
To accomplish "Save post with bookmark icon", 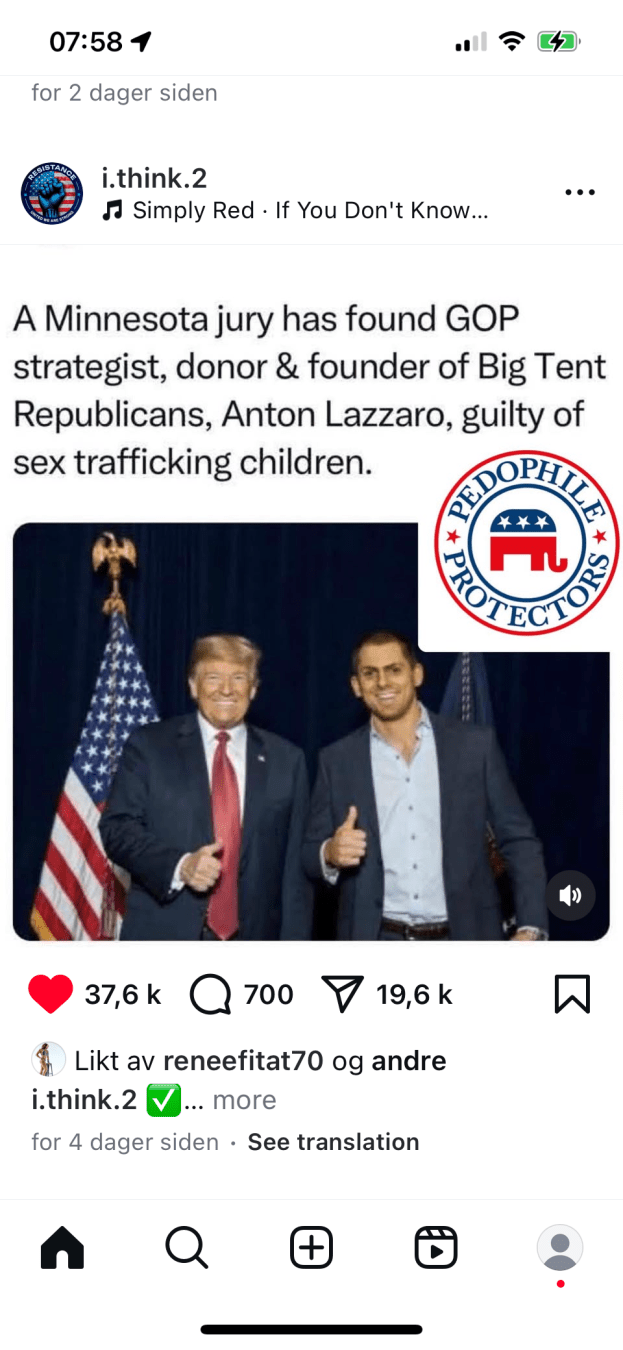I will point(572,994).
